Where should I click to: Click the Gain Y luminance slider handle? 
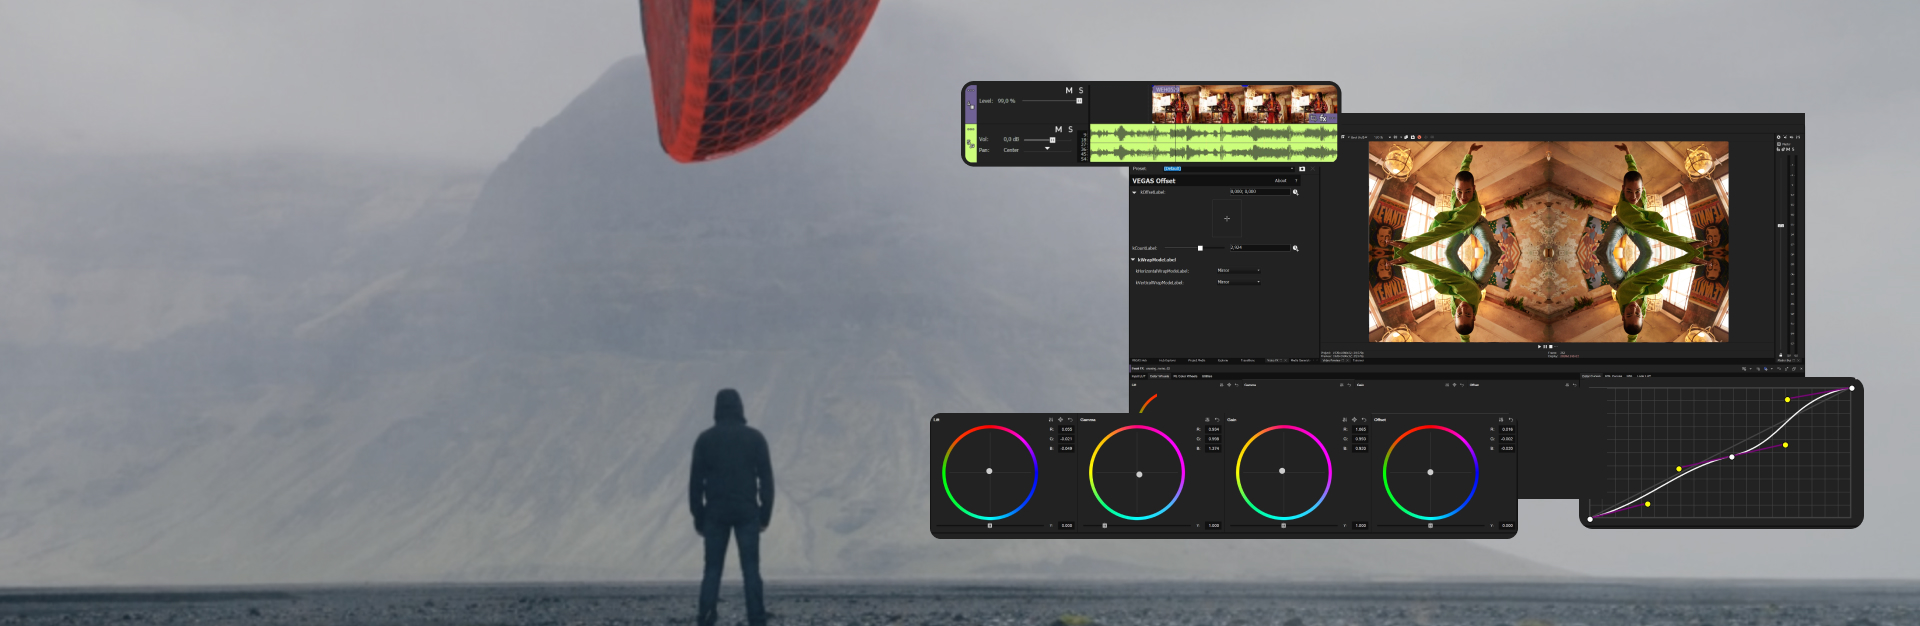(x=1283, y=525)
